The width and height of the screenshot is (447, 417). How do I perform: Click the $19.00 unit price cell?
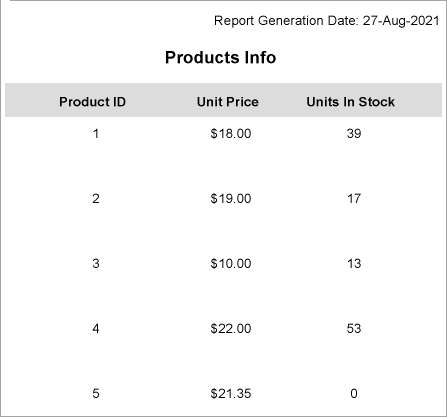(x=231, y=199)
